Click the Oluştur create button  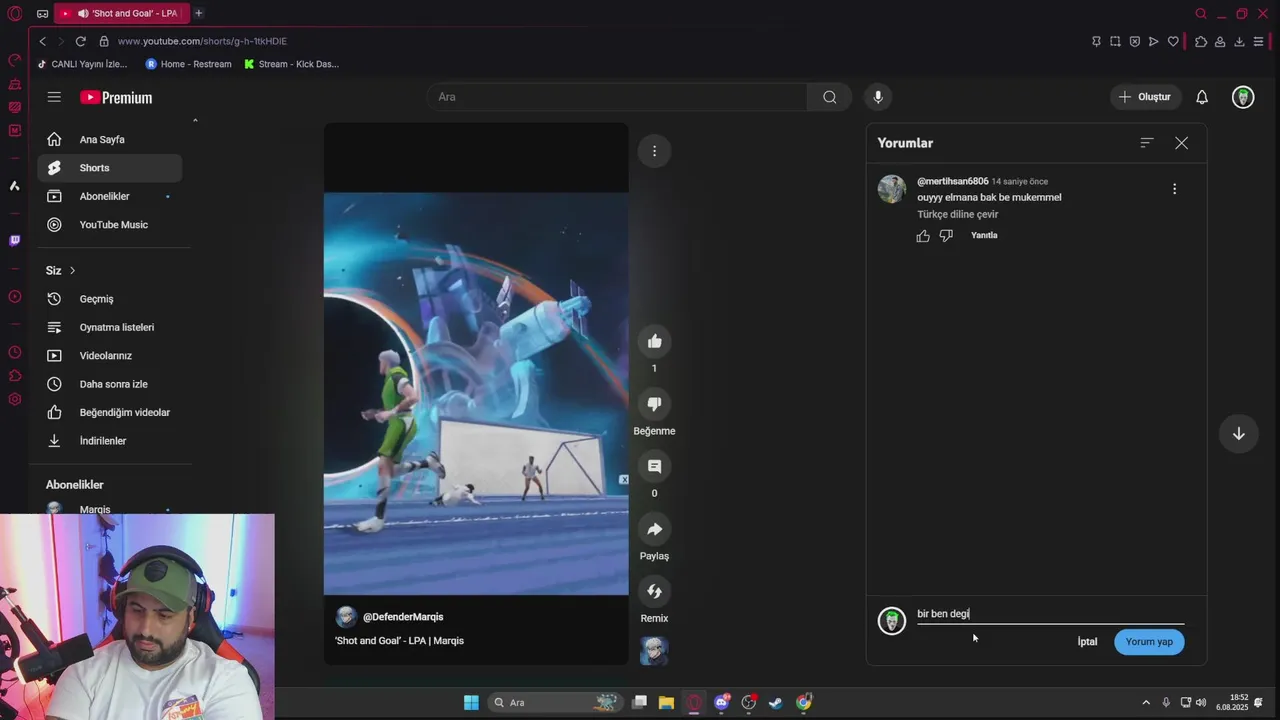click(1144, 97)
